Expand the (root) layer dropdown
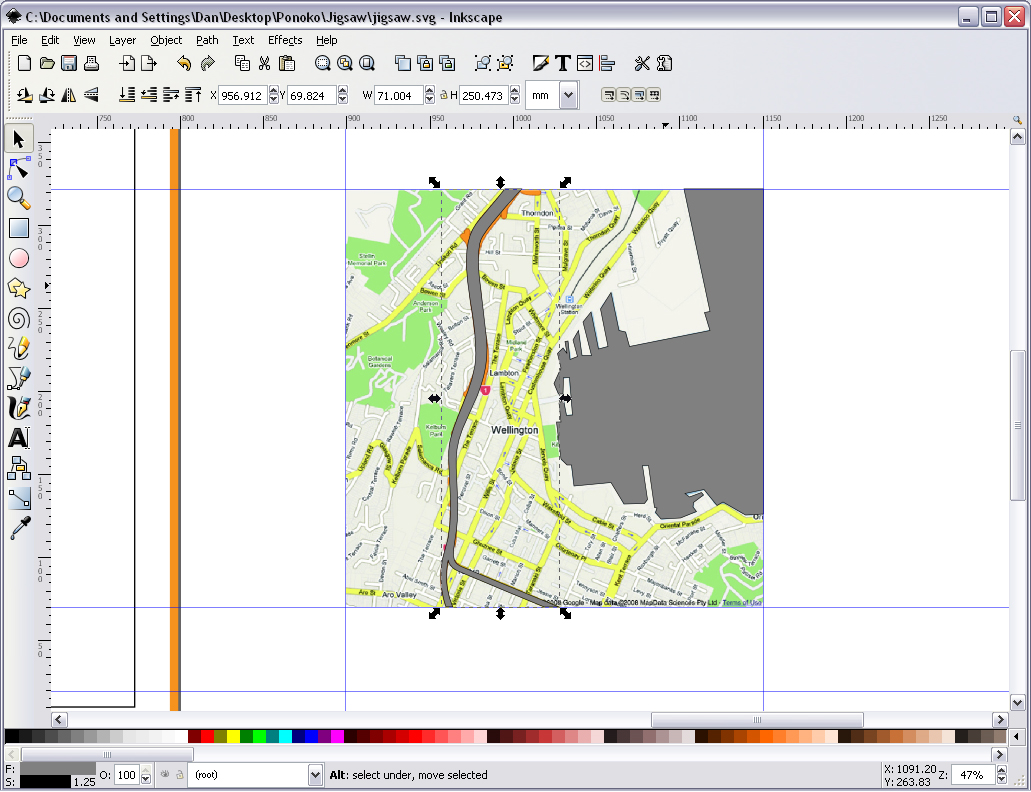Viewport: 1031px width, 792px height. 315,775
